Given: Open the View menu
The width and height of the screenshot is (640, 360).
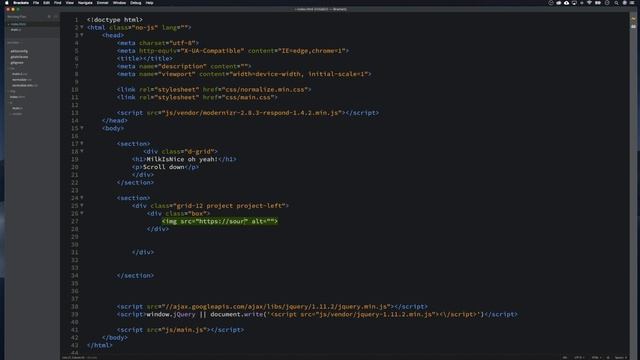Looking at the screenshot, I should 70,3.
